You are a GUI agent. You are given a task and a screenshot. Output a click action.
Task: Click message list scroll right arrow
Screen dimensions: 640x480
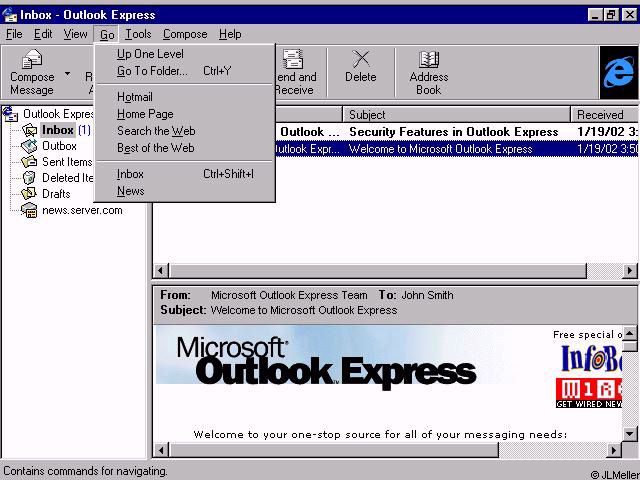coord(630,271)
